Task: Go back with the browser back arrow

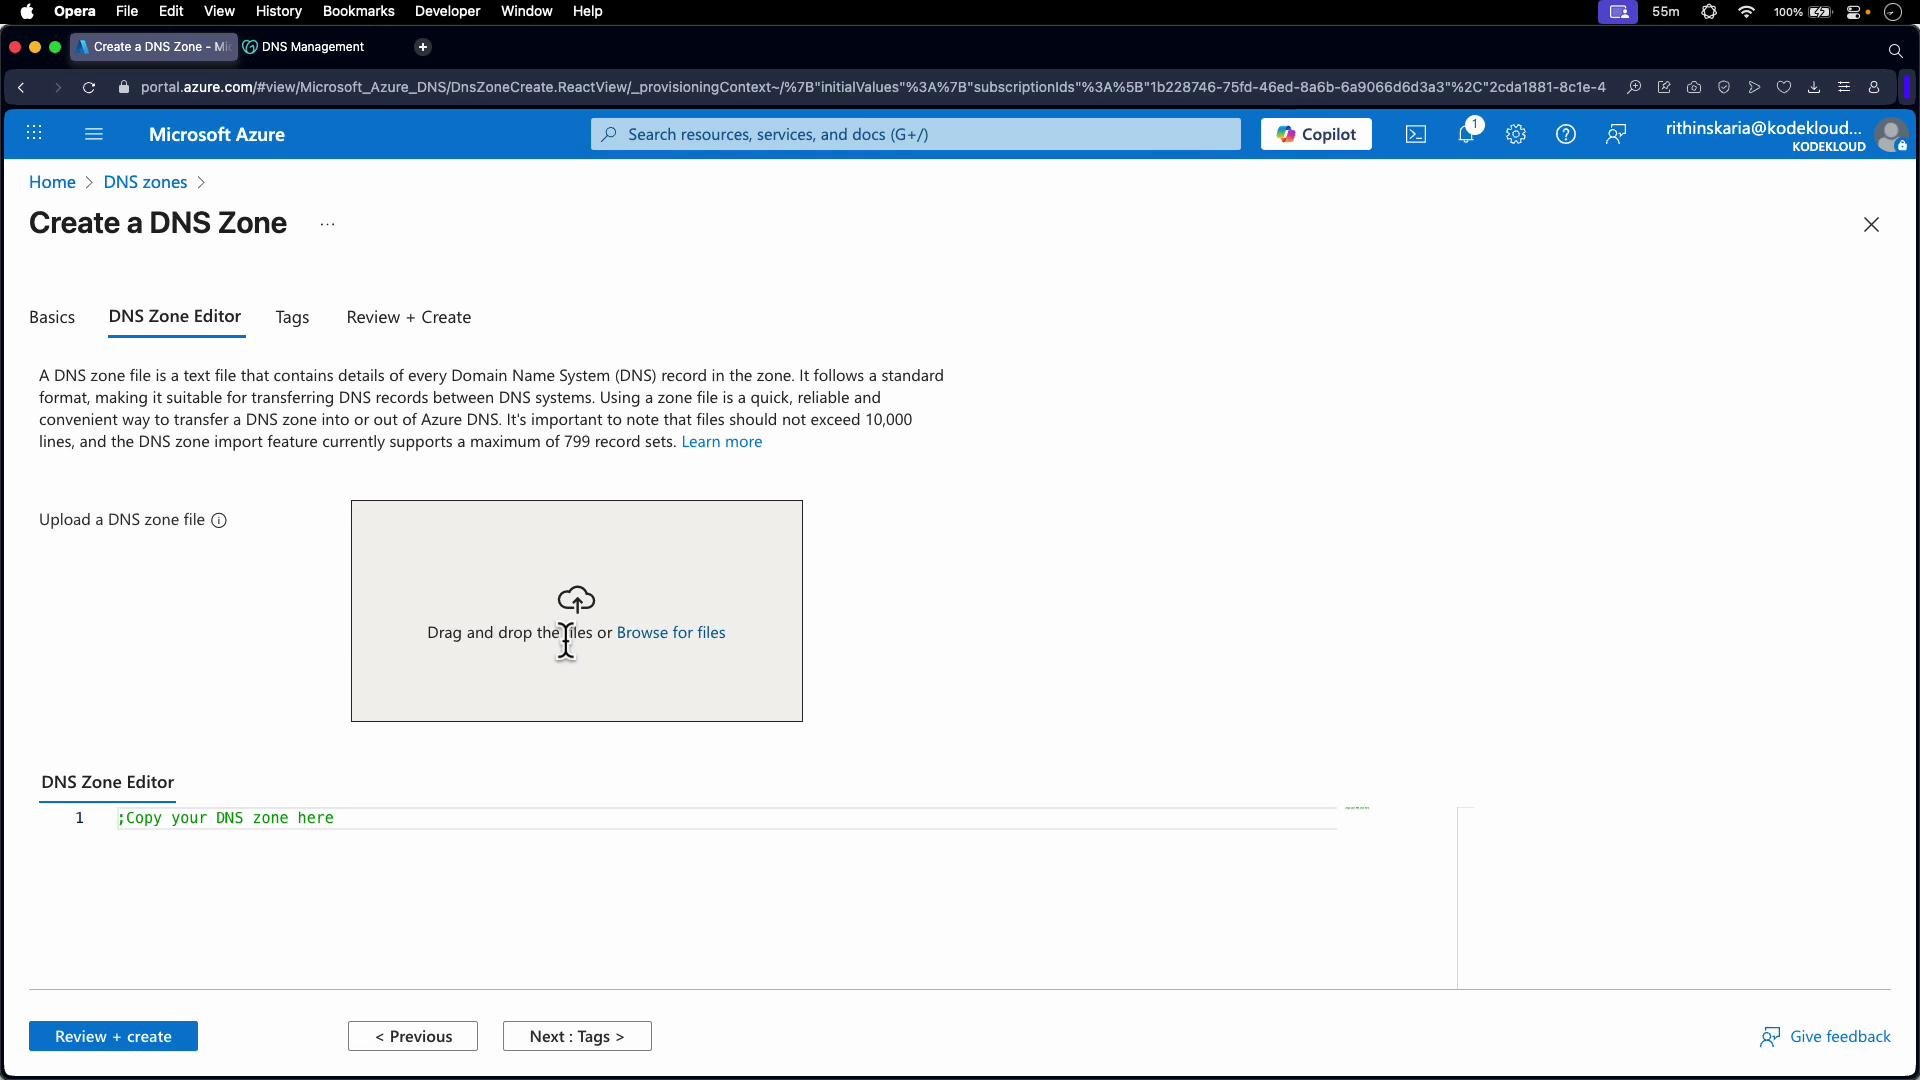Action: point(21,88)
